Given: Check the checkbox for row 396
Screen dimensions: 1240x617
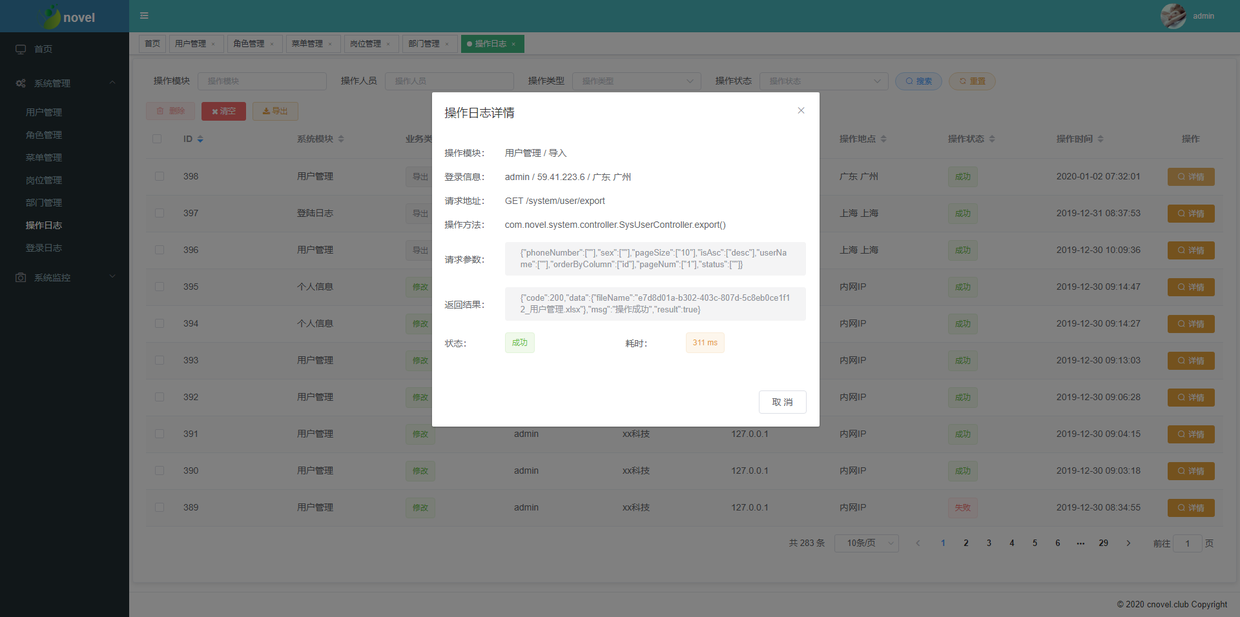Looking at the screenshot, I should pyautogui.click(x=159, y=250).
